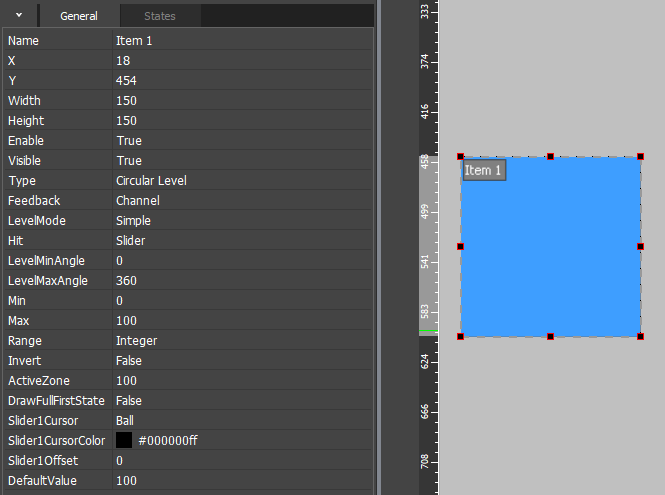665x495 pixels.
Task: Open the panel dropdown arrow beside General tab
Action: point(18,15)
